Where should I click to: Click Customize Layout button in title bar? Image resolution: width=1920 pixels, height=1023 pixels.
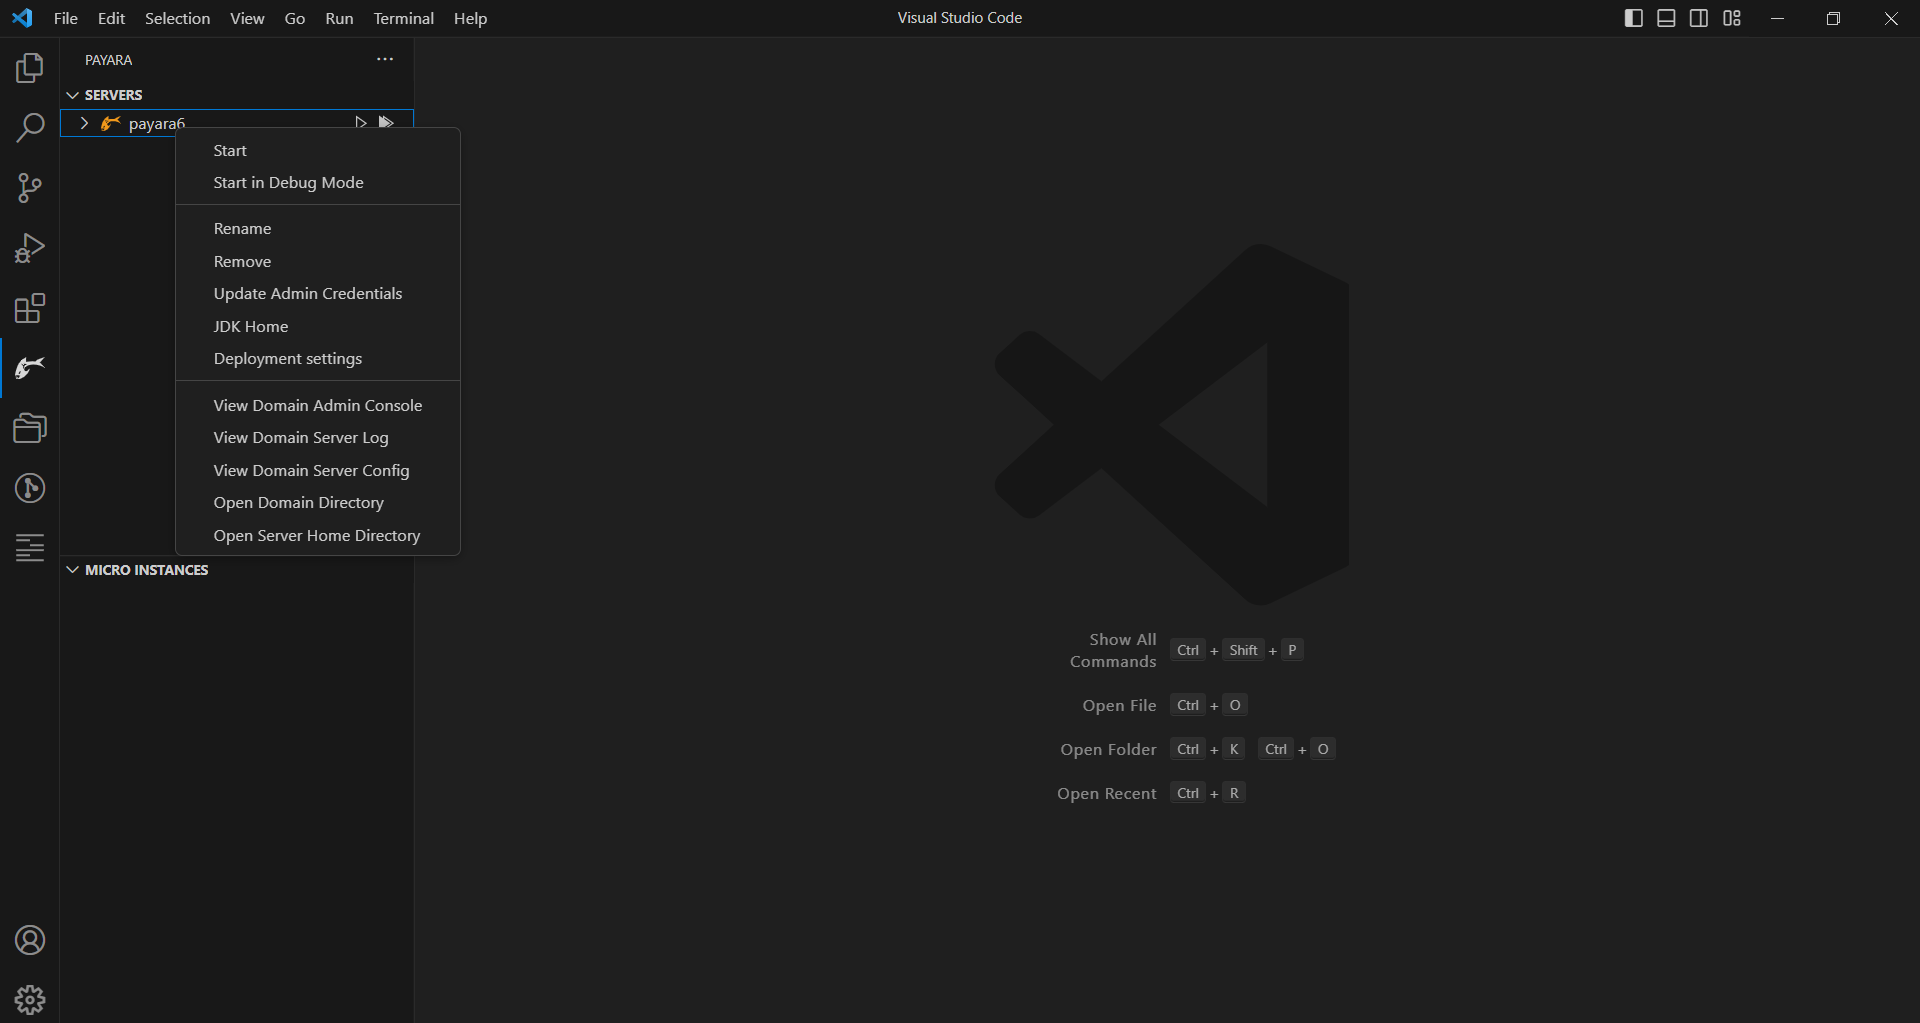(x=1732, y=18)
